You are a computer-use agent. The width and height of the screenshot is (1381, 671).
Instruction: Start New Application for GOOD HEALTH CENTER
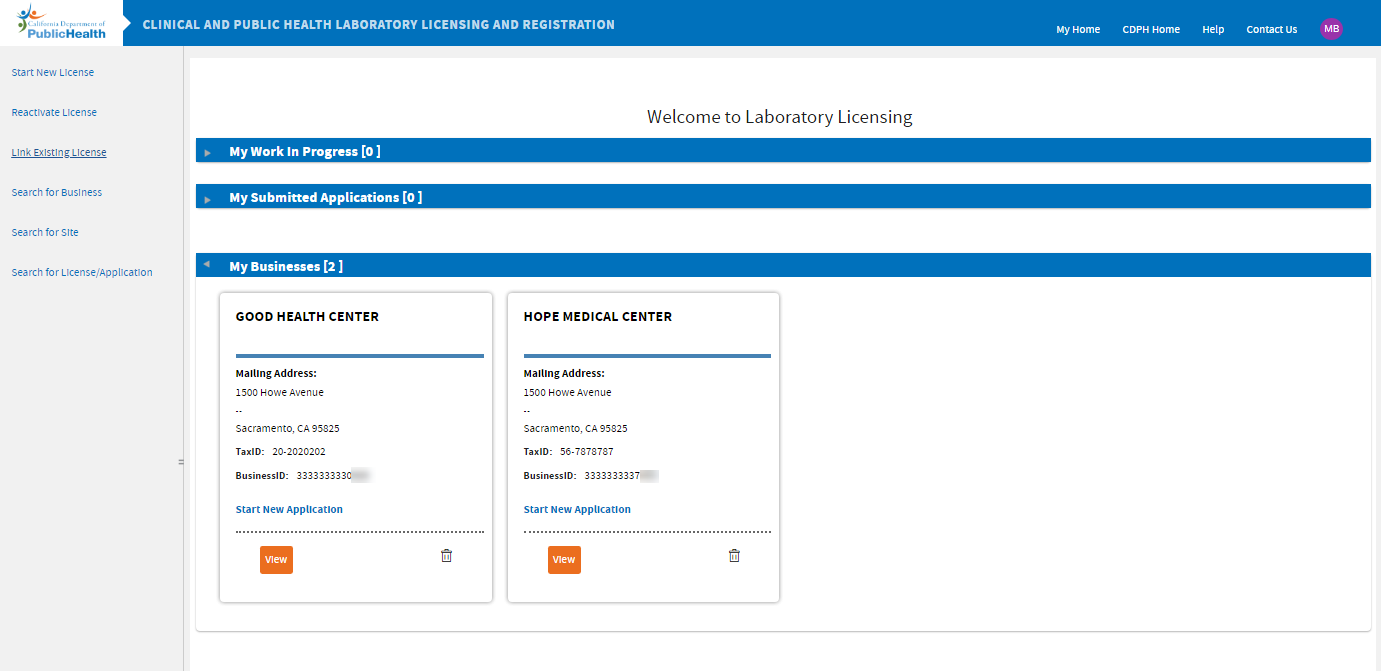(x=289, y=509)
